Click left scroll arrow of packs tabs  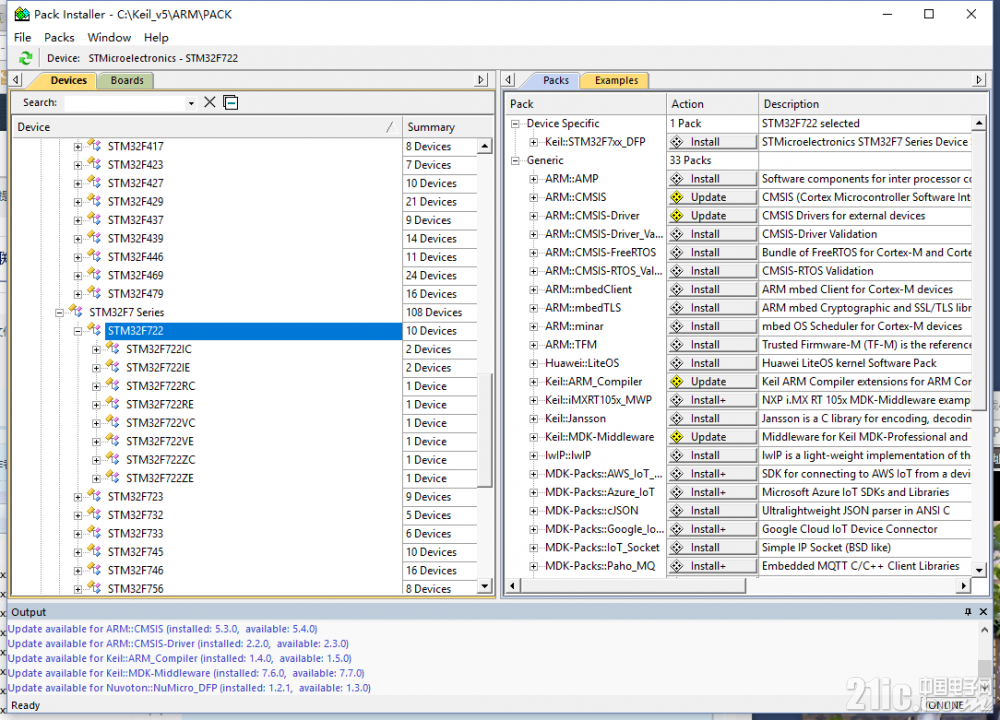click(508, 80)
